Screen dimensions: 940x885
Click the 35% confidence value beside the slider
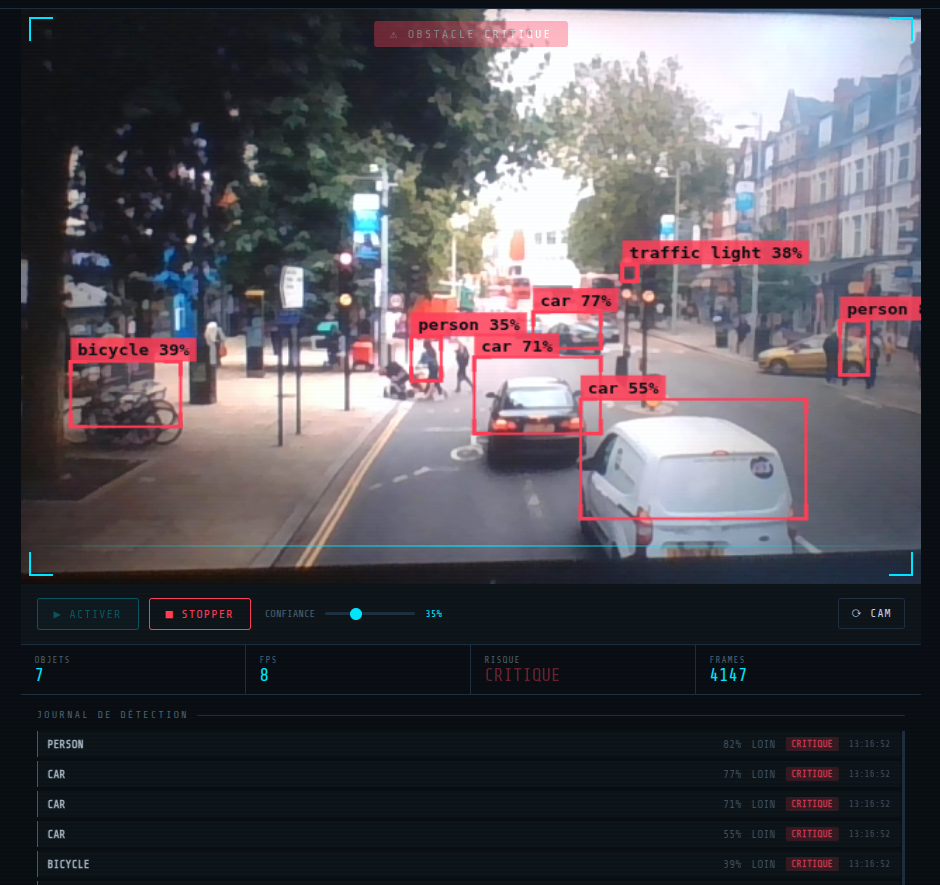point(433,614)
